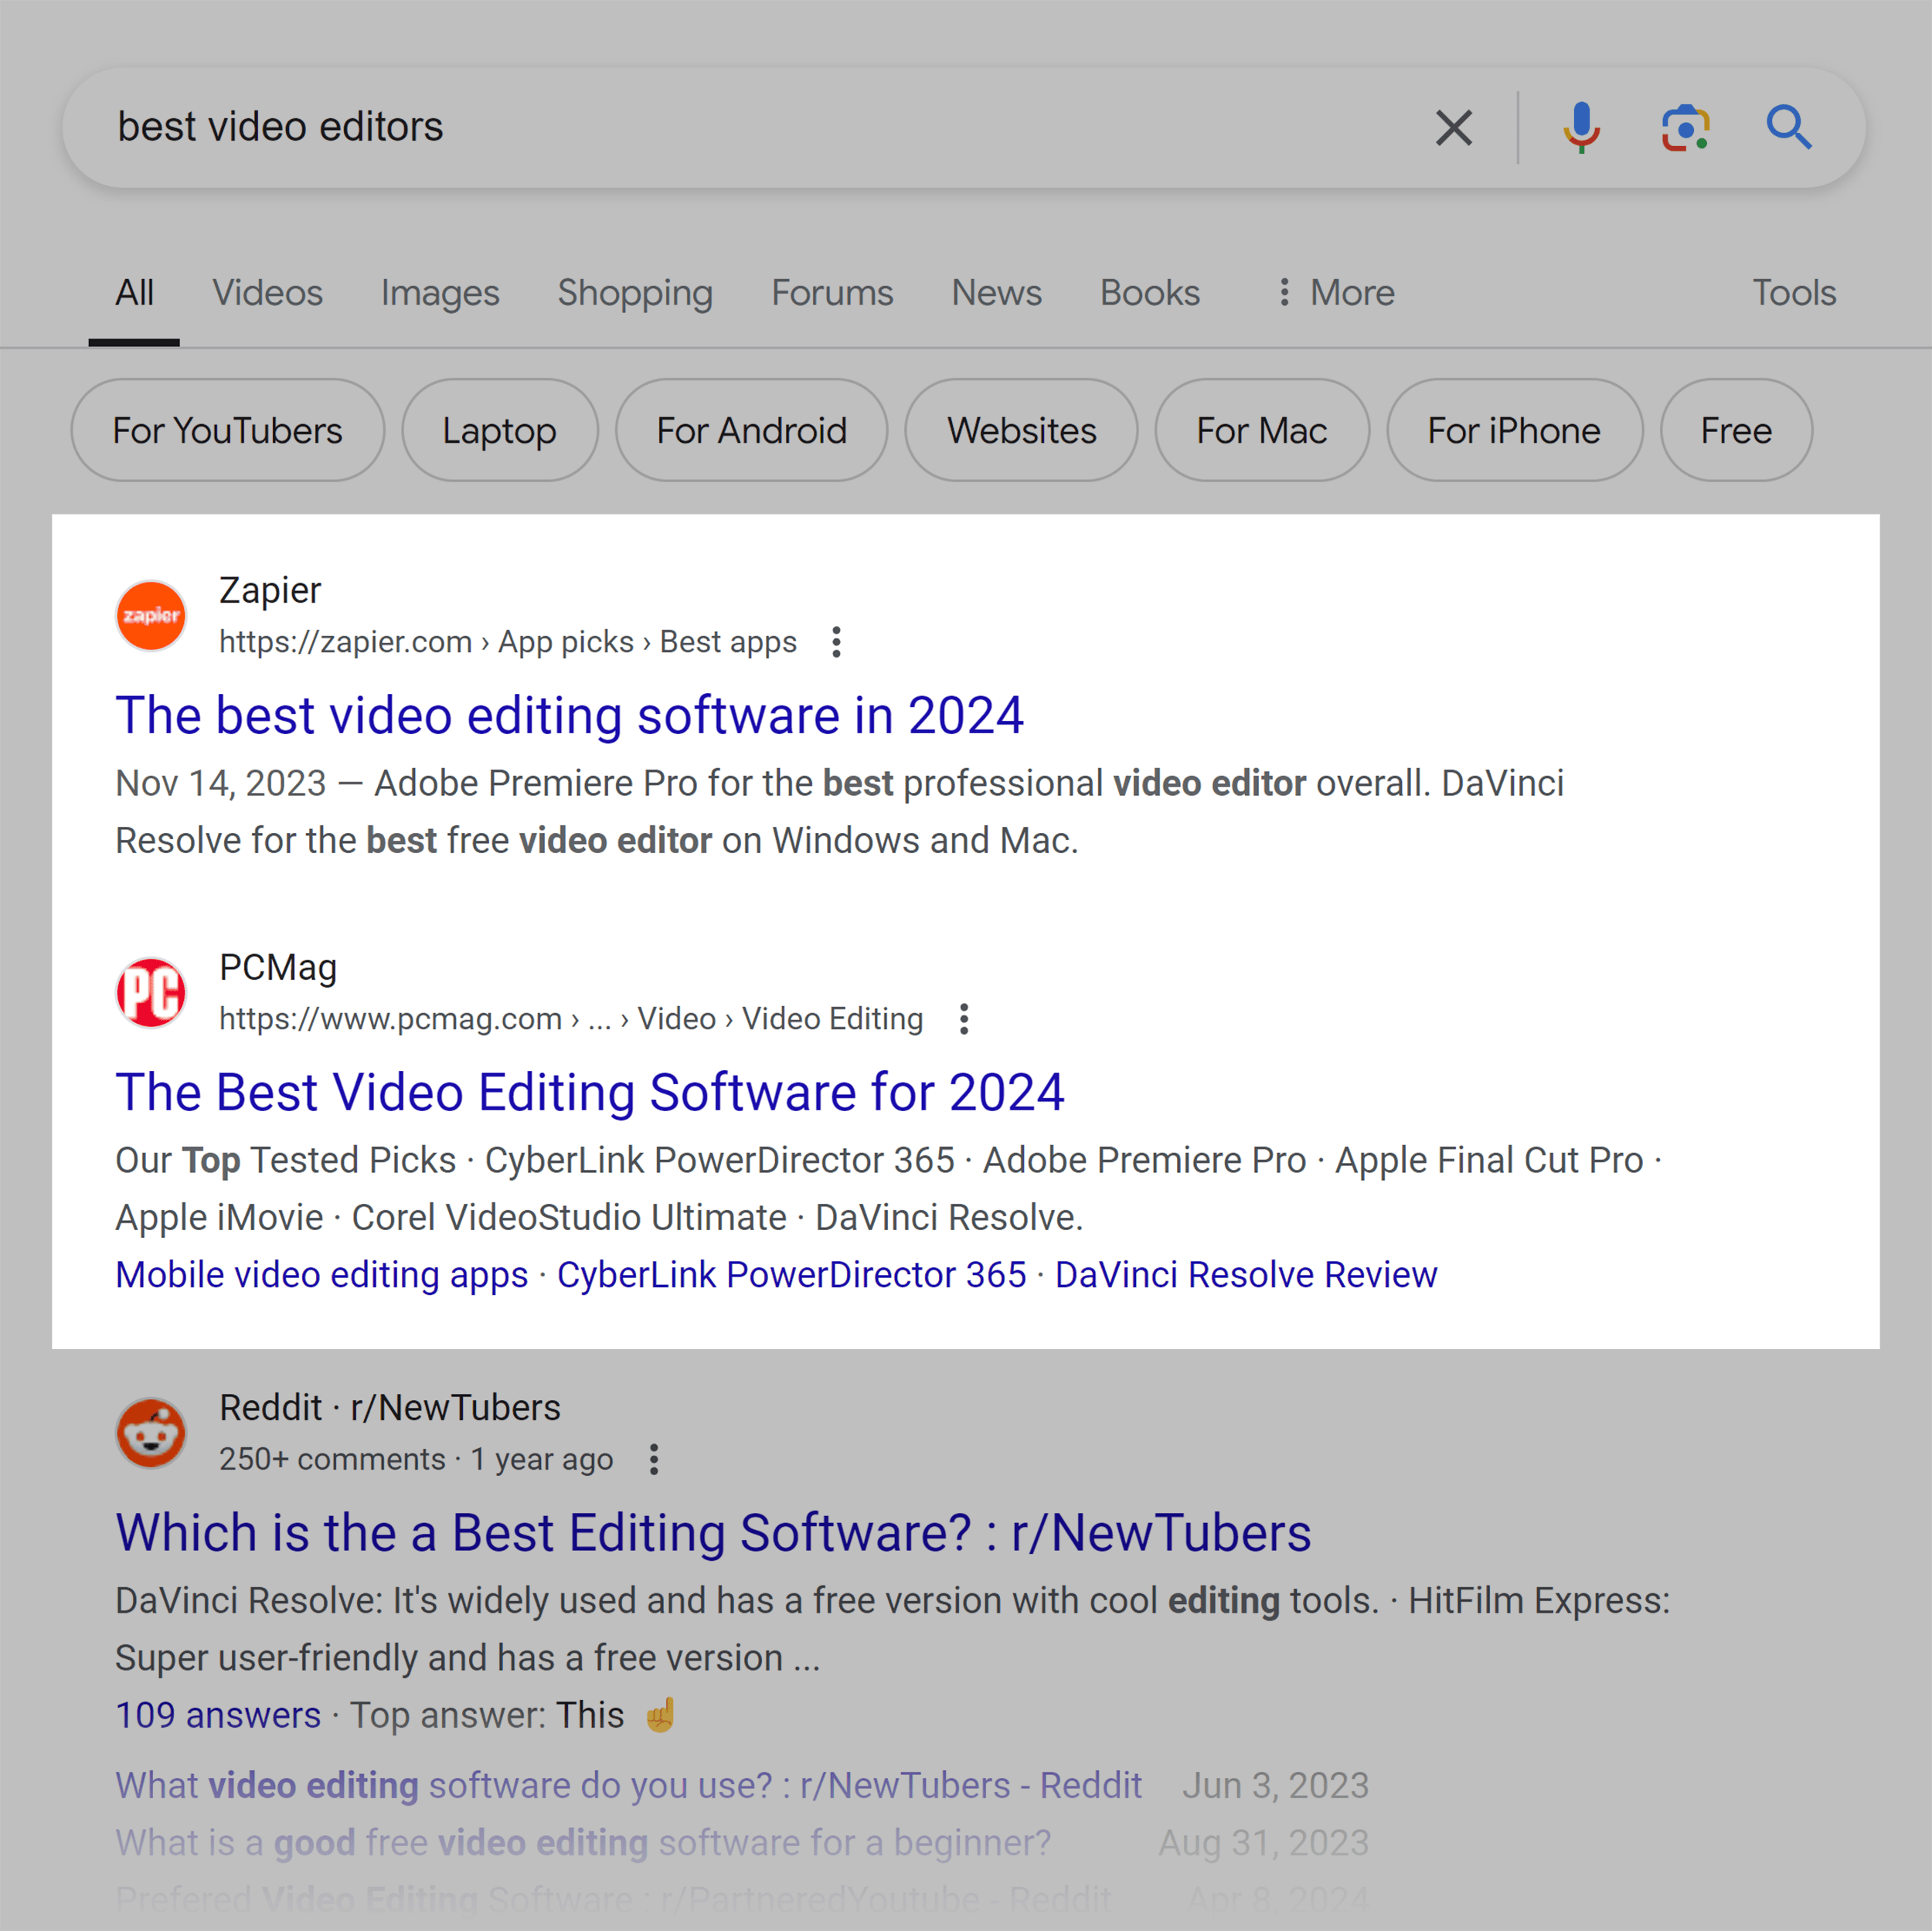Clear the search box with the X icon
Image resolution: width=1932 pixels, height=1931 pixels.
pyautogui.click(x=1453, y=128)
